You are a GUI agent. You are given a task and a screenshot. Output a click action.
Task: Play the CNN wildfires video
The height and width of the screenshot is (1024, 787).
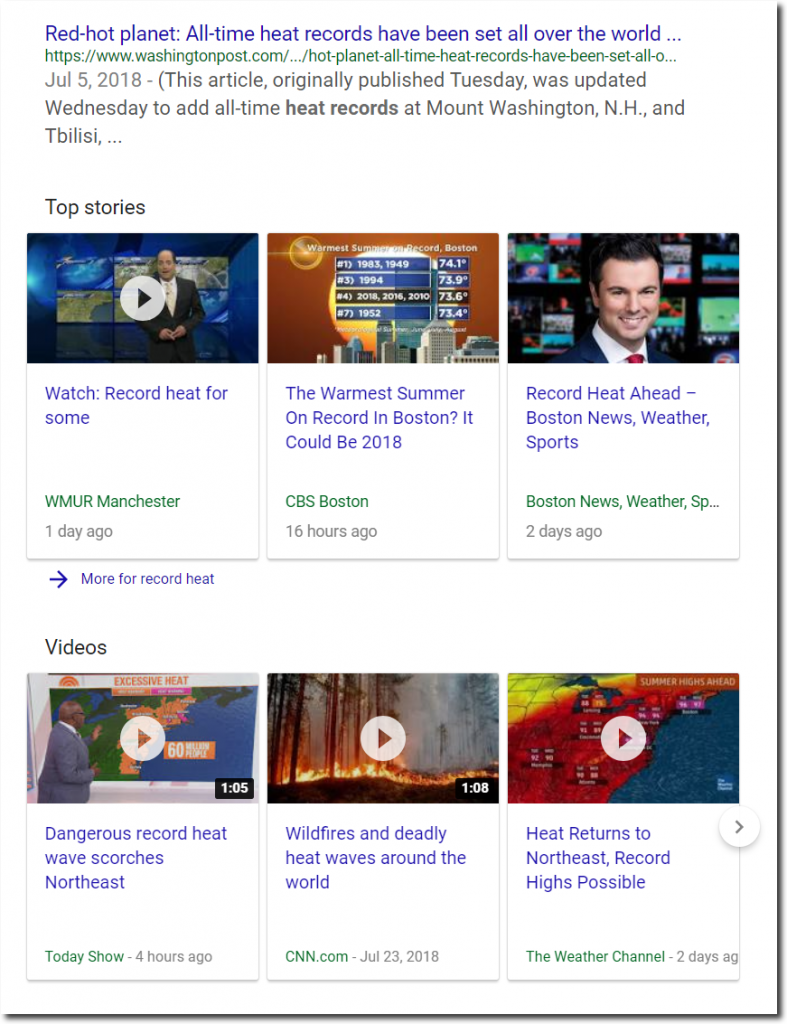tap(383, 738)
